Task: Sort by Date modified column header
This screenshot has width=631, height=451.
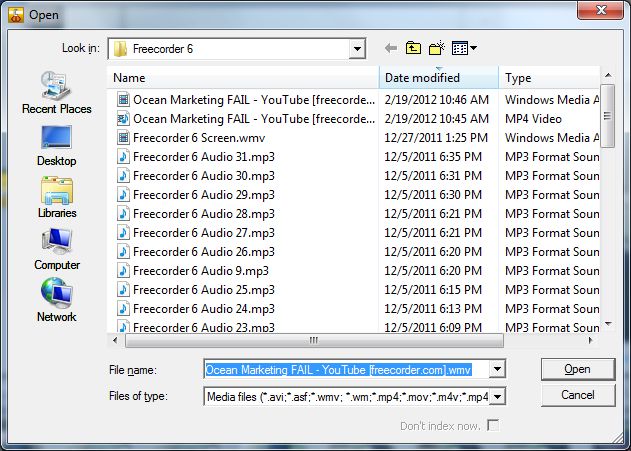Action: click(439, 78)
